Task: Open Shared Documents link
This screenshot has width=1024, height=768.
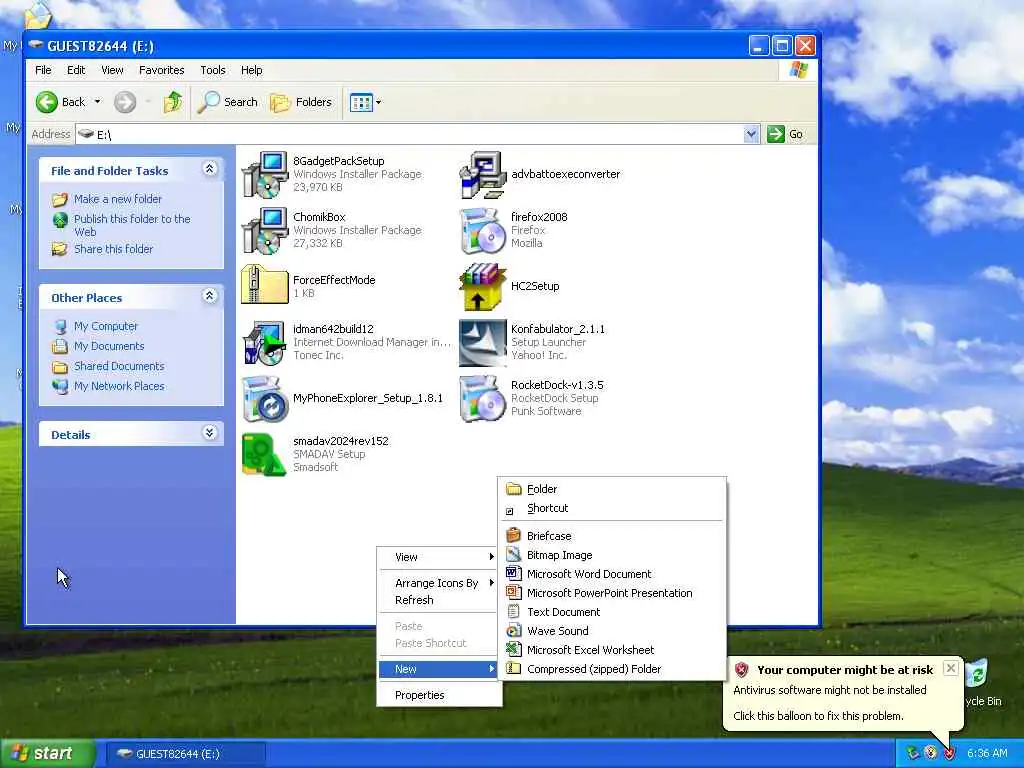Action: coord(119,366)
